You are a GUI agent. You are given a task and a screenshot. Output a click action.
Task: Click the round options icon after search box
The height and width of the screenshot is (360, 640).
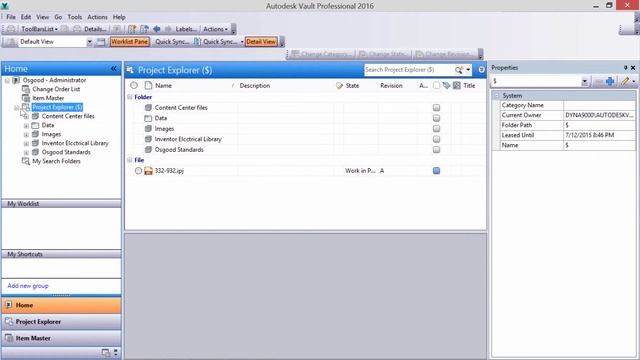pyautogui.click(x=482, y=70)
